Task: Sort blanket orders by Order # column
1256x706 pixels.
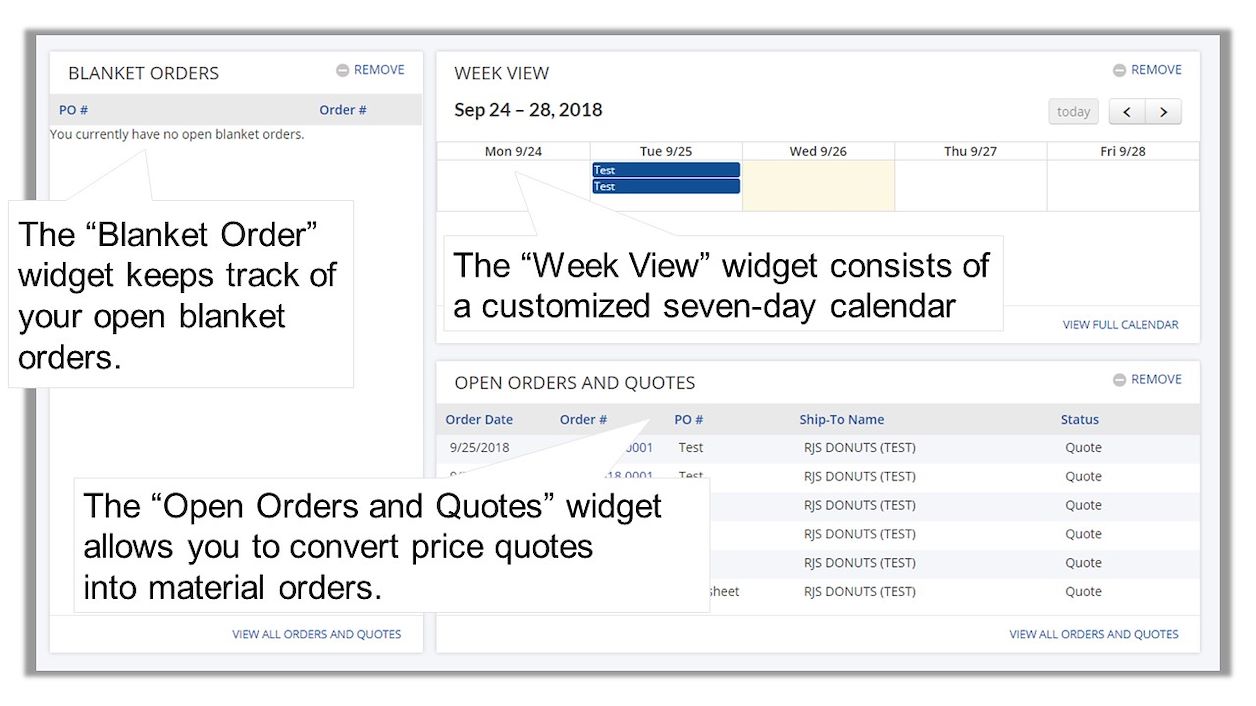Action: click(342, 110)
